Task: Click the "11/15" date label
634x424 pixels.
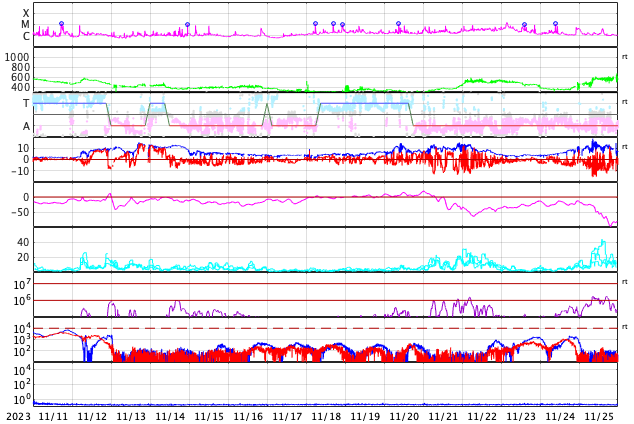Action: tap(209, 416)
